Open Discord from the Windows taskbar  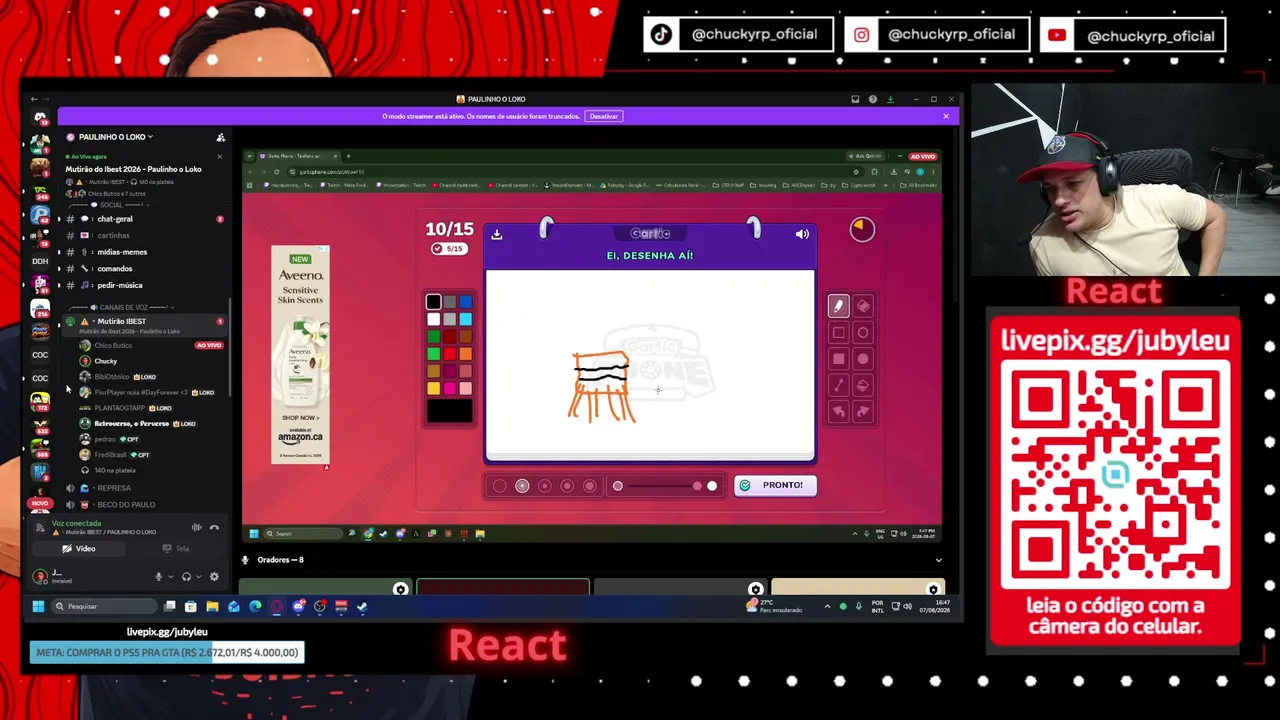click(298, 606)
